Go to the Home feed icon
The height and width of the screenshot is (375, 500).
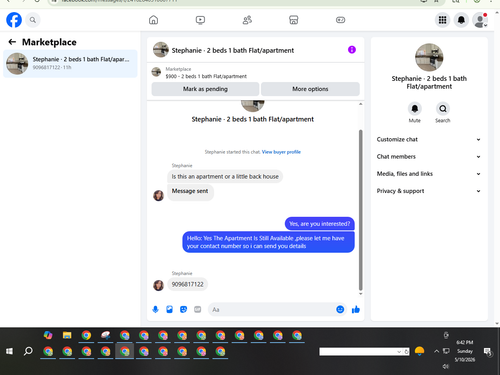pos(153,20)
